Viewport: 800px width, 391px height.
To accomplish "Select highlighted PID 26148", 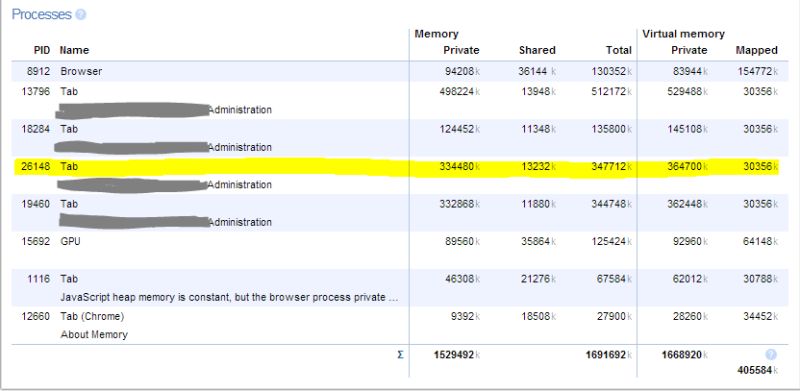I will pos(36,166).
